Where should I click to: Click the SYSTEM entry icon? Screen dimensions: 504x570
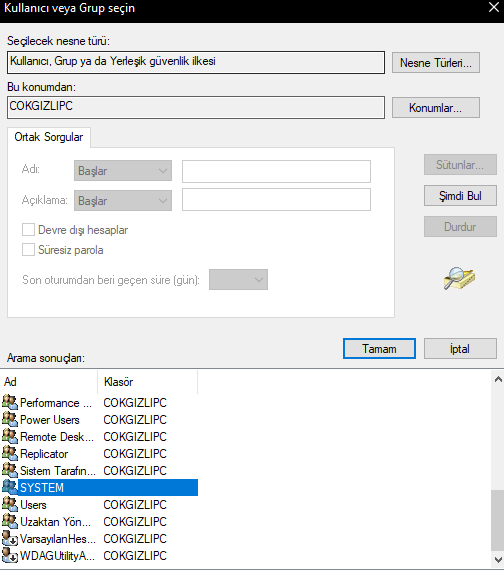tap(10, 487)
